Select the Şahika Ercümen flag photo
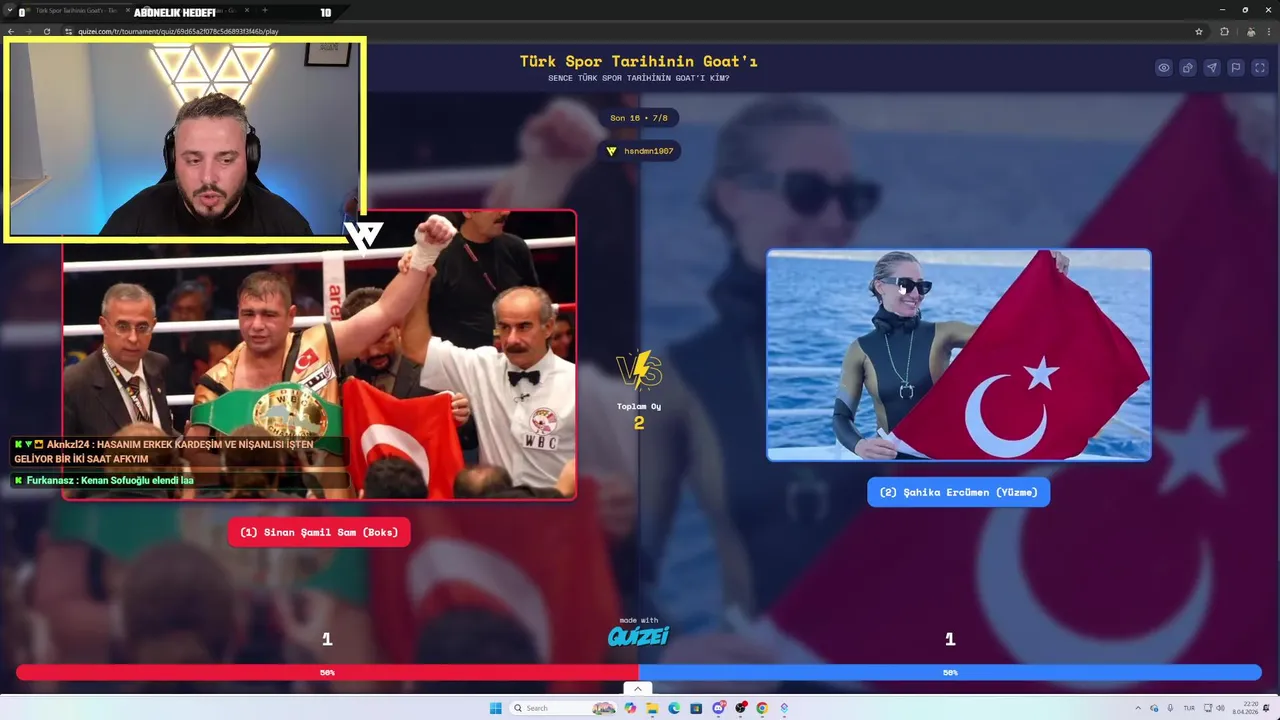Screen dimensions: 1280x720 [958, 355]
